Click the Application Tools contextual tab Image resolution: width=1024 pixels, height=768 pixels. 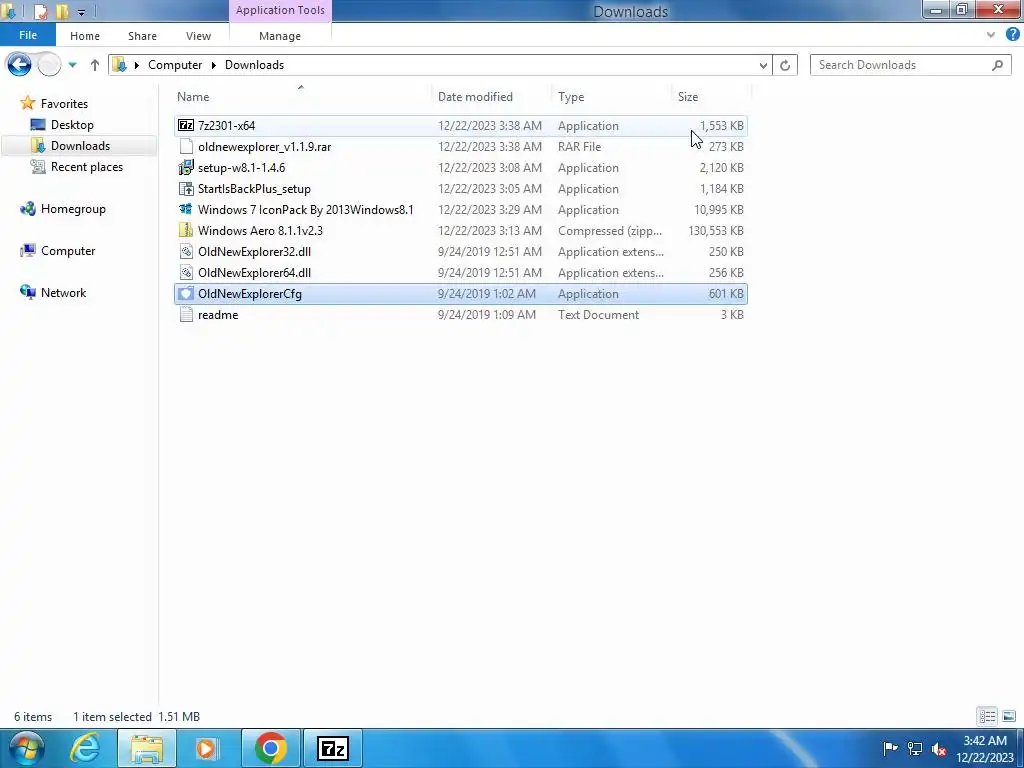point(280,10)
